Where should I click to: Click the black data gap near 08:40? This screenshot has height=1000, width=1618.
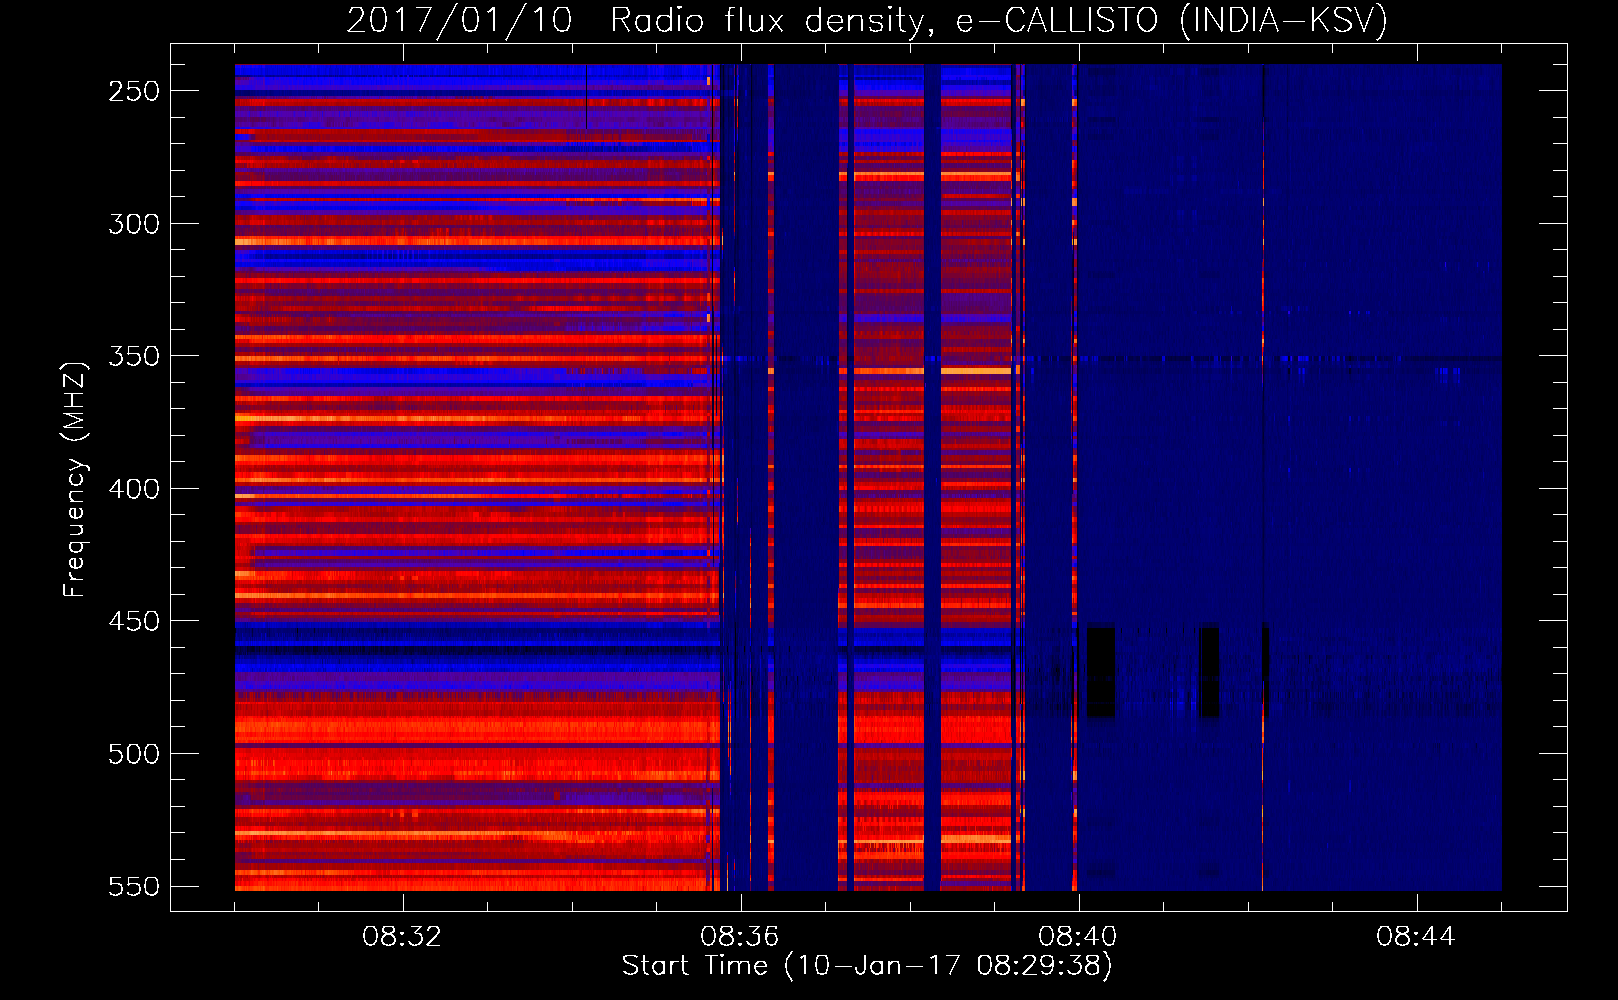point(1101,672)
